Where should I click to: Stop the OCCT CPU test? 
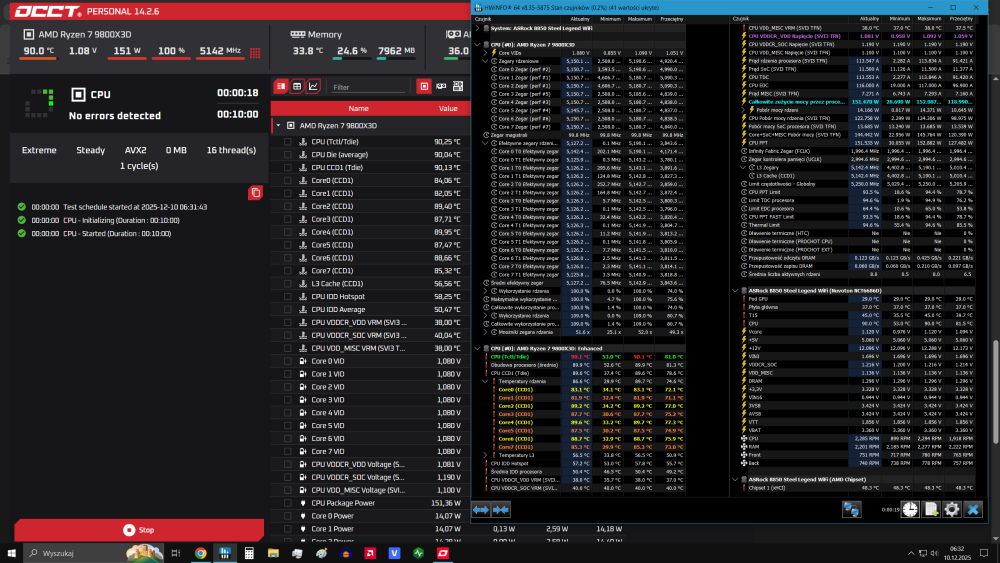click(137, 530)
